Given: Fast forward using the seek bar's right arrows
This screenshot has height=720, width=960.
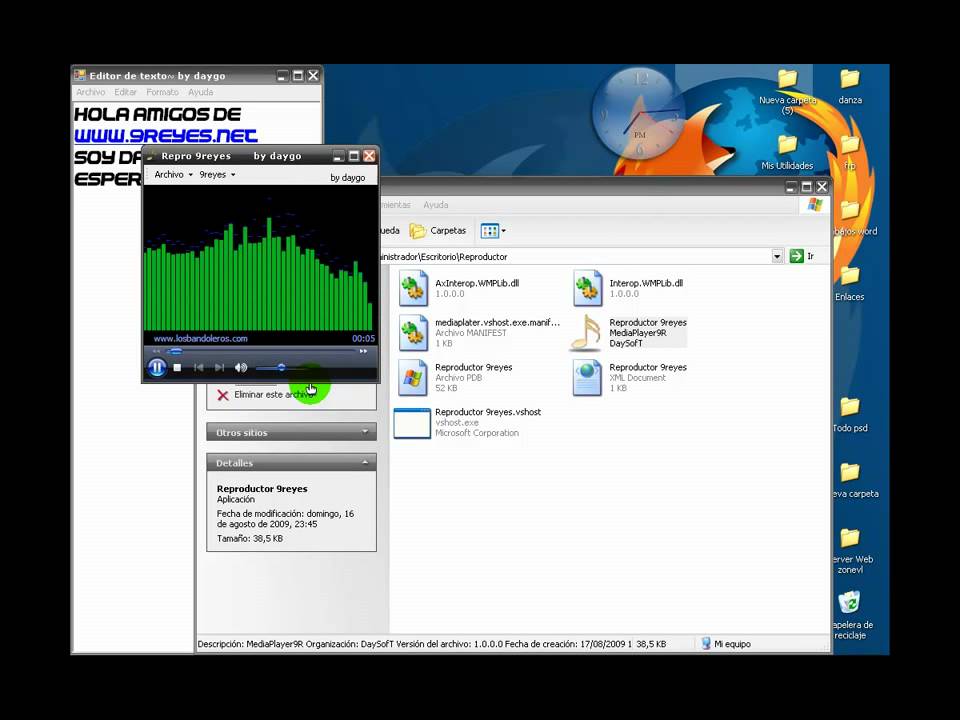Looking at the screenshot, I should pyautogui.click(x=364, y=351).
